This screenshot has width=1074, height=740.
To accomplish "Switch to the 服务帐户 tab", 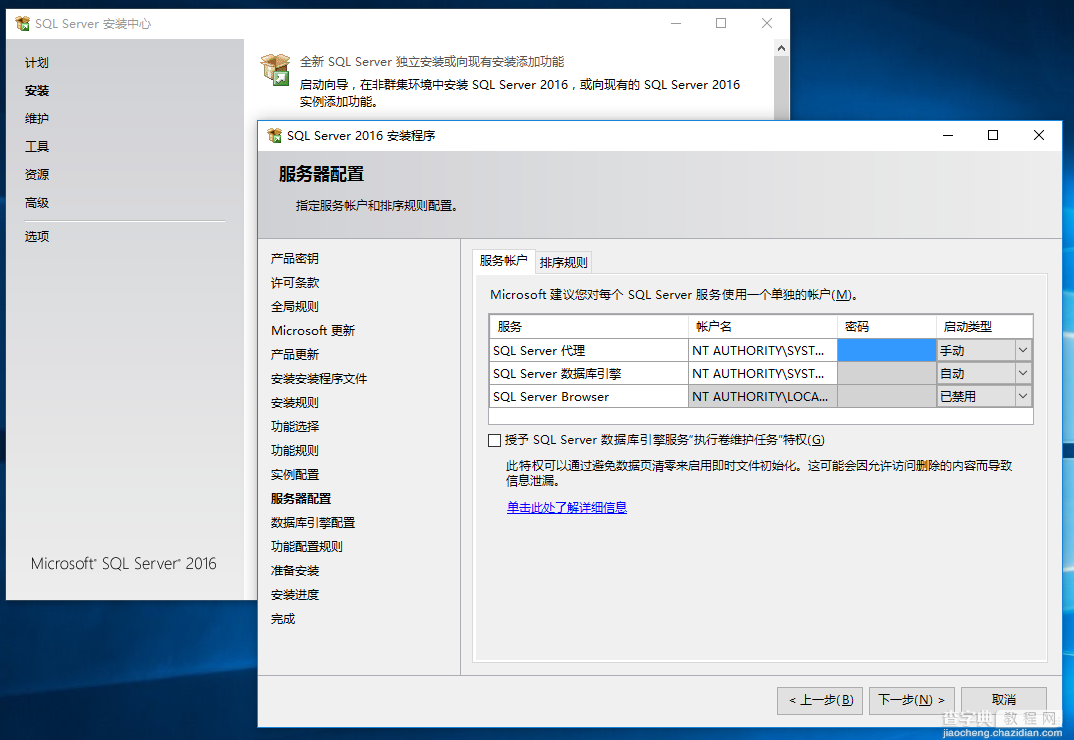I will coord(503,261).
